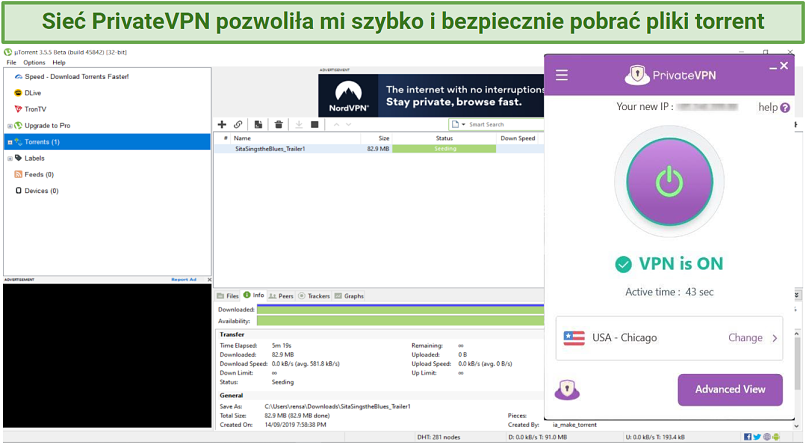The height and width of the screenshot is (445, 806).
Task: Click the Twitter icon in status bar
Action: [757, 437]
